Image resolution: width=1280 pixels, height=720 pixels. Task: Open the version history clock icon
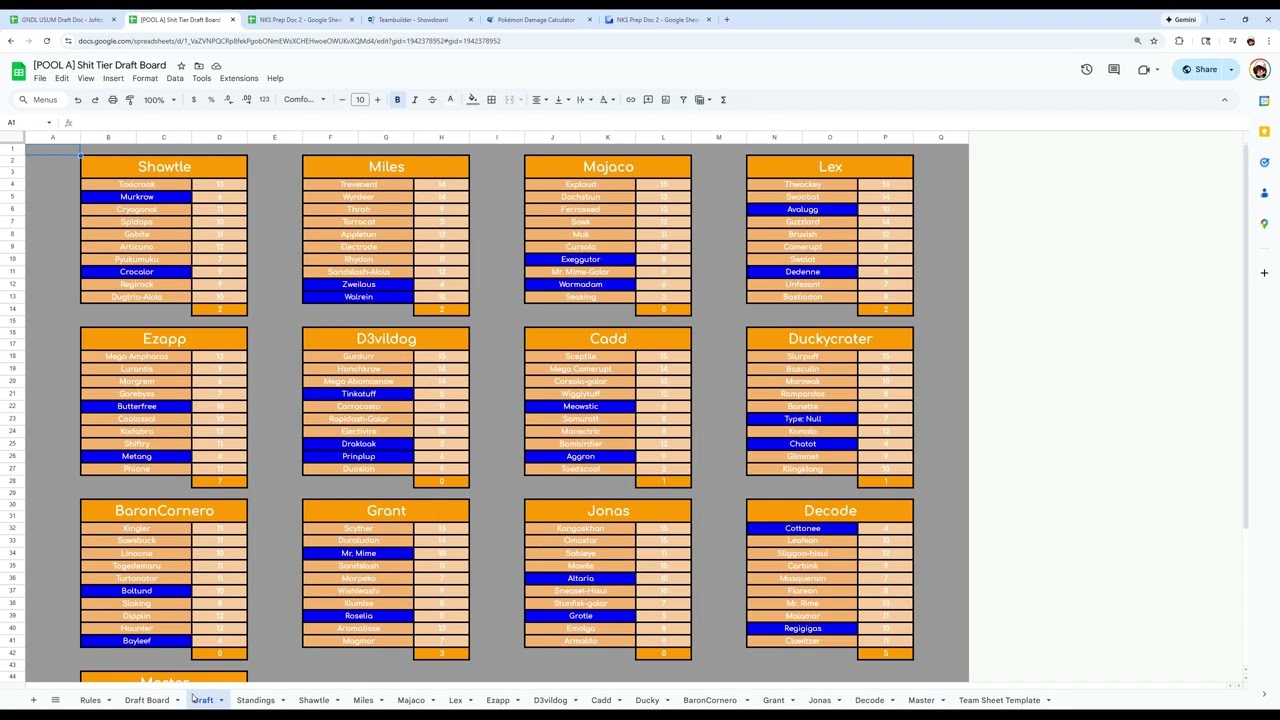point(1086,70)
